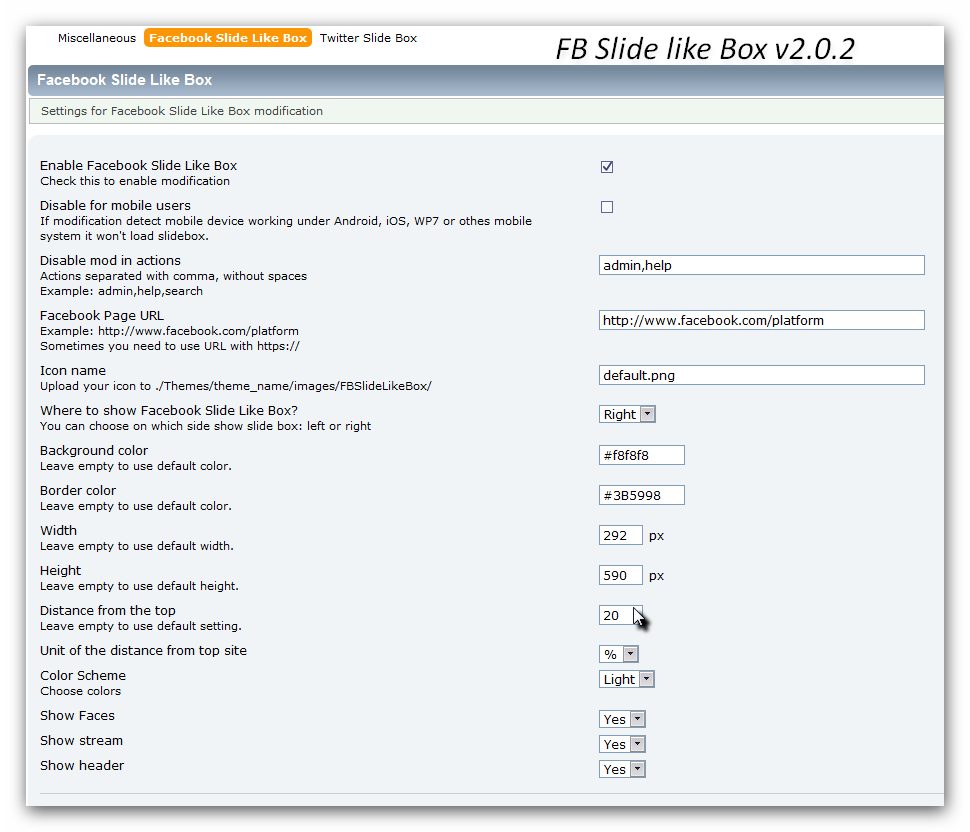Click the Background color label
970x832 pixels.
[94, 451]
